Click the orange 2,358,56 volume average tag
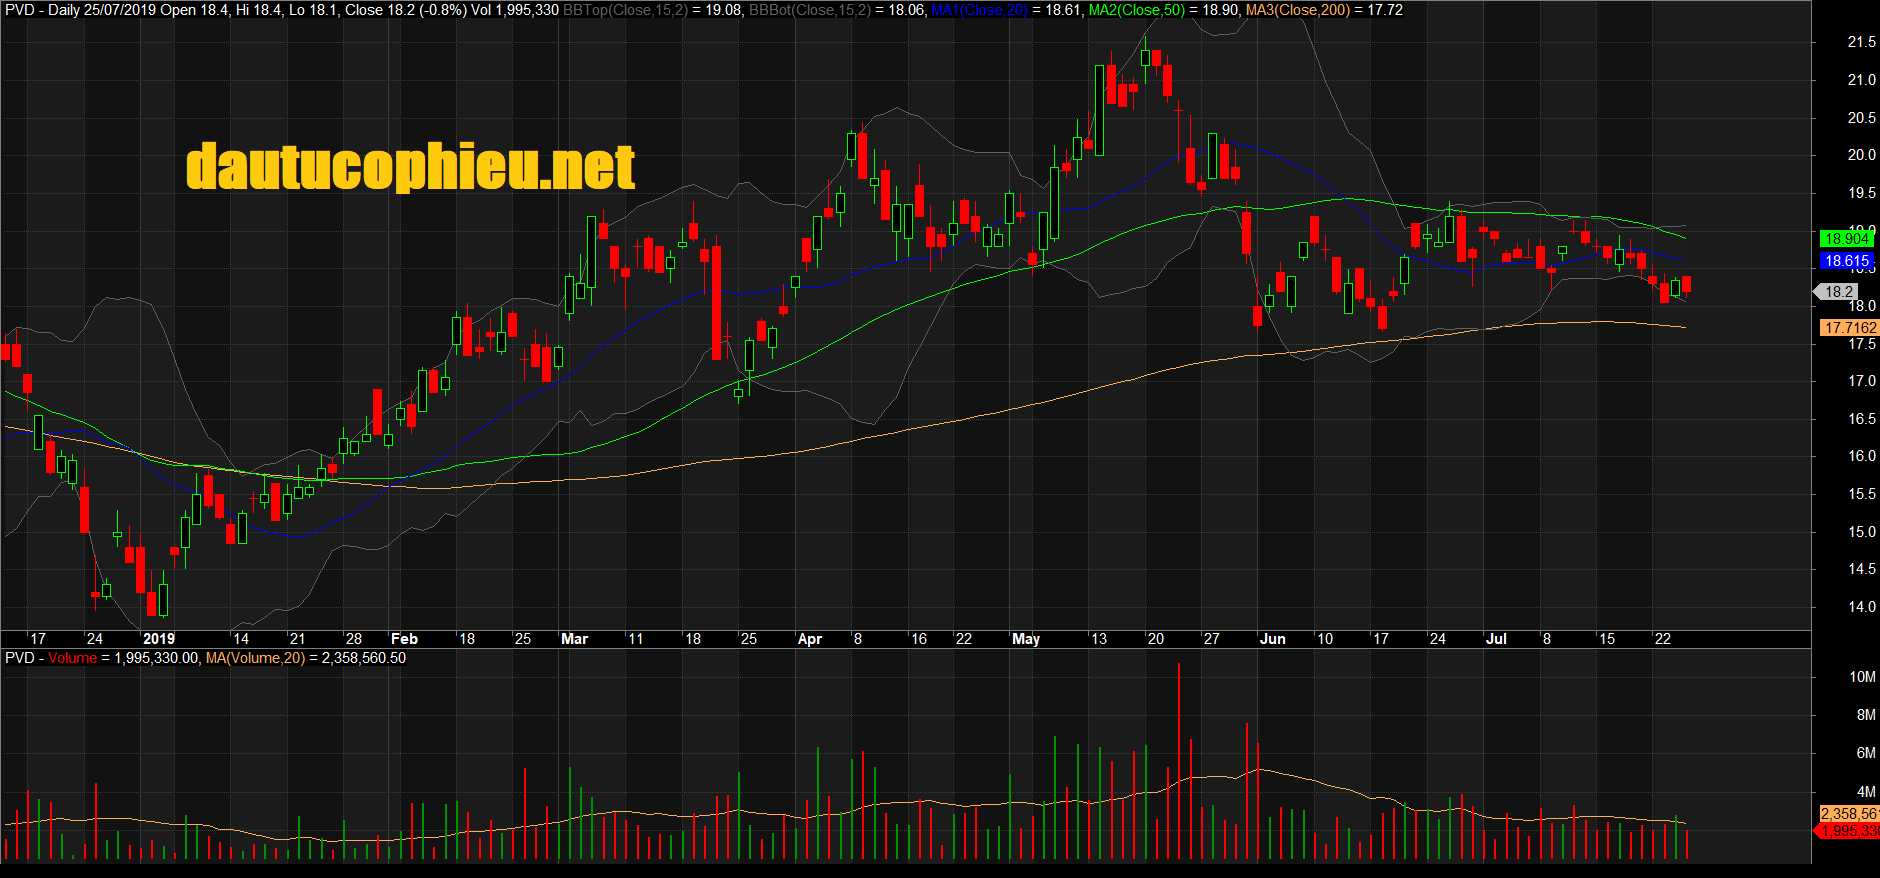Viewport: 1880px width, 878px height. coord(1848,814)
